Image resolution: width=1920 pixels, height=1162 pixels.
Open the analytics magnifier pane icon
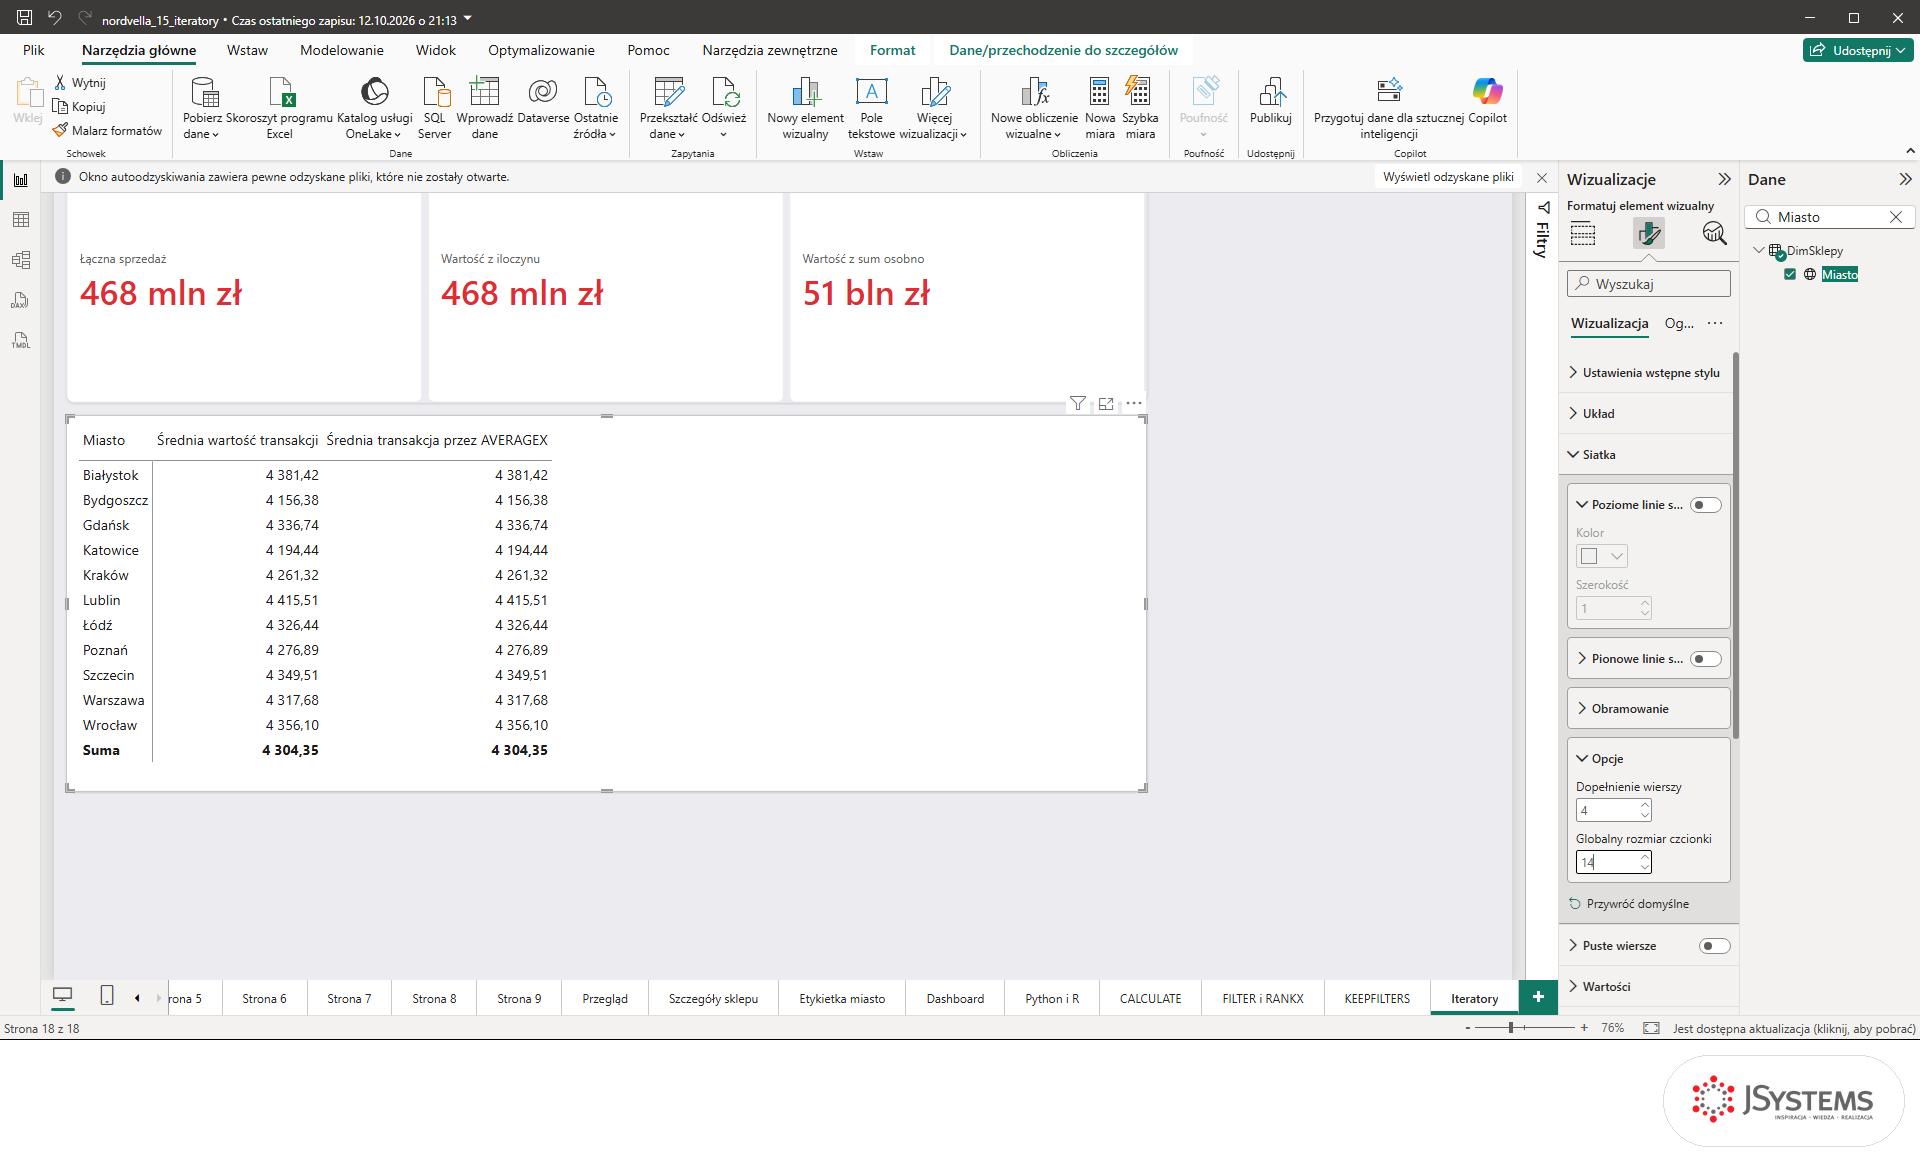click(x=1714, y=234)
